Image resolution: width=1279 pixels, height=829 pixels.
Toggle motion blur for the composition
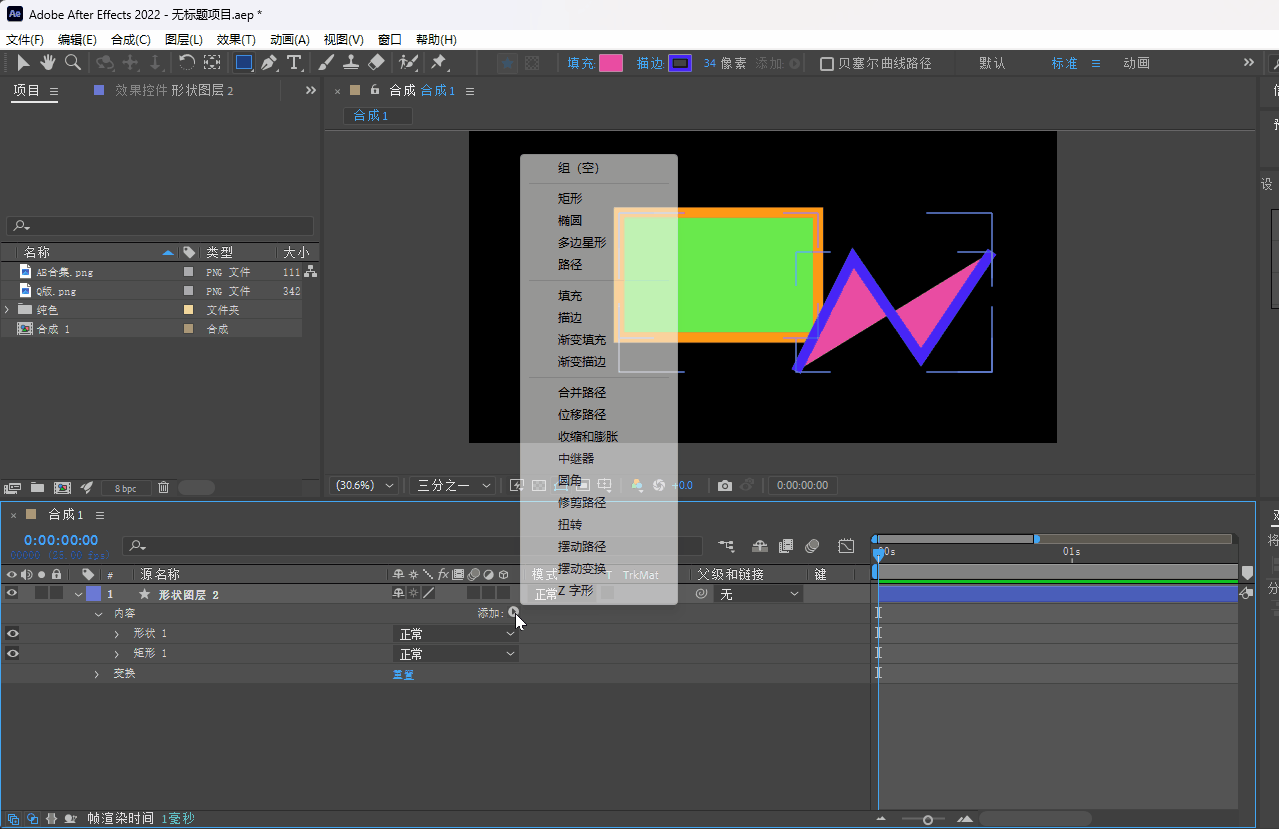[812, 546]
